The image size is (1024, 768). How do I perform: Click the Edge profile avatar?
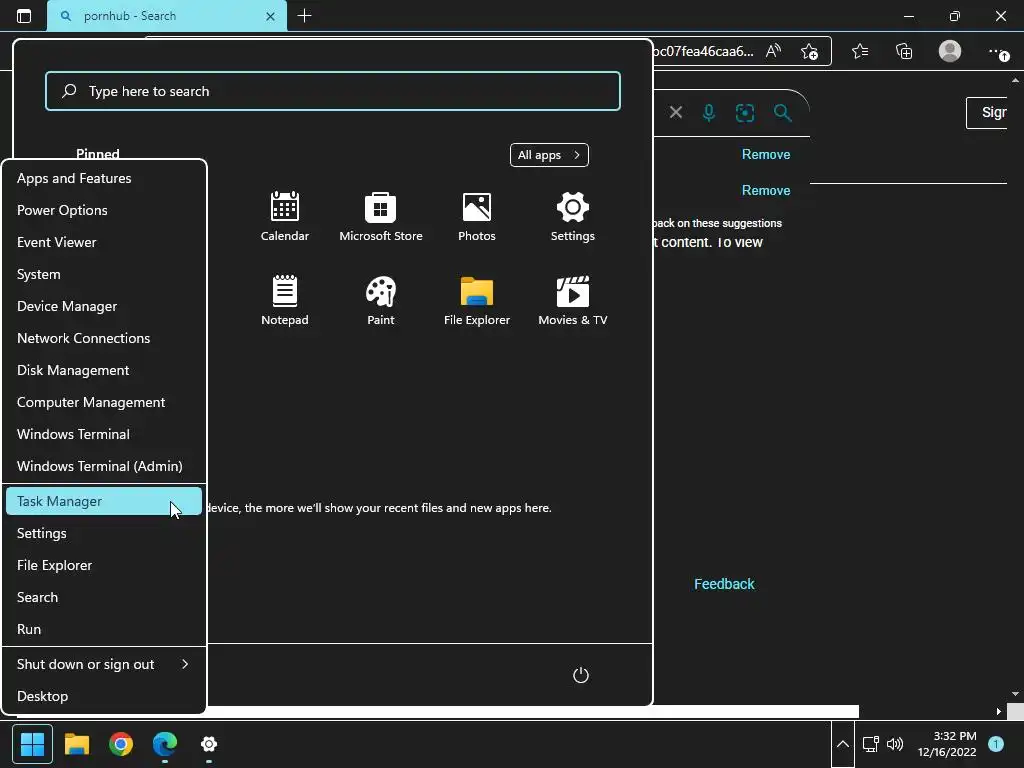[x=950, y=51]
